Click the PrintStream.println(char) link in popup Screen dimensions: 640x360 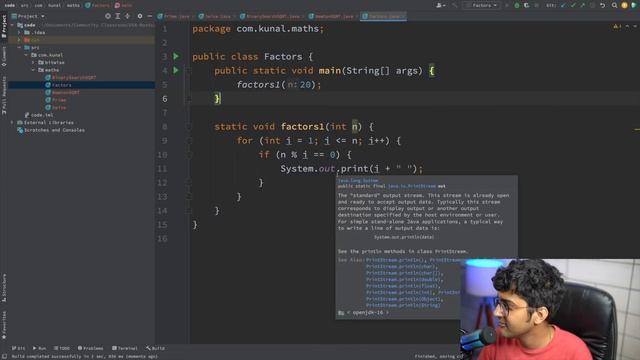(x=401, y=267)
